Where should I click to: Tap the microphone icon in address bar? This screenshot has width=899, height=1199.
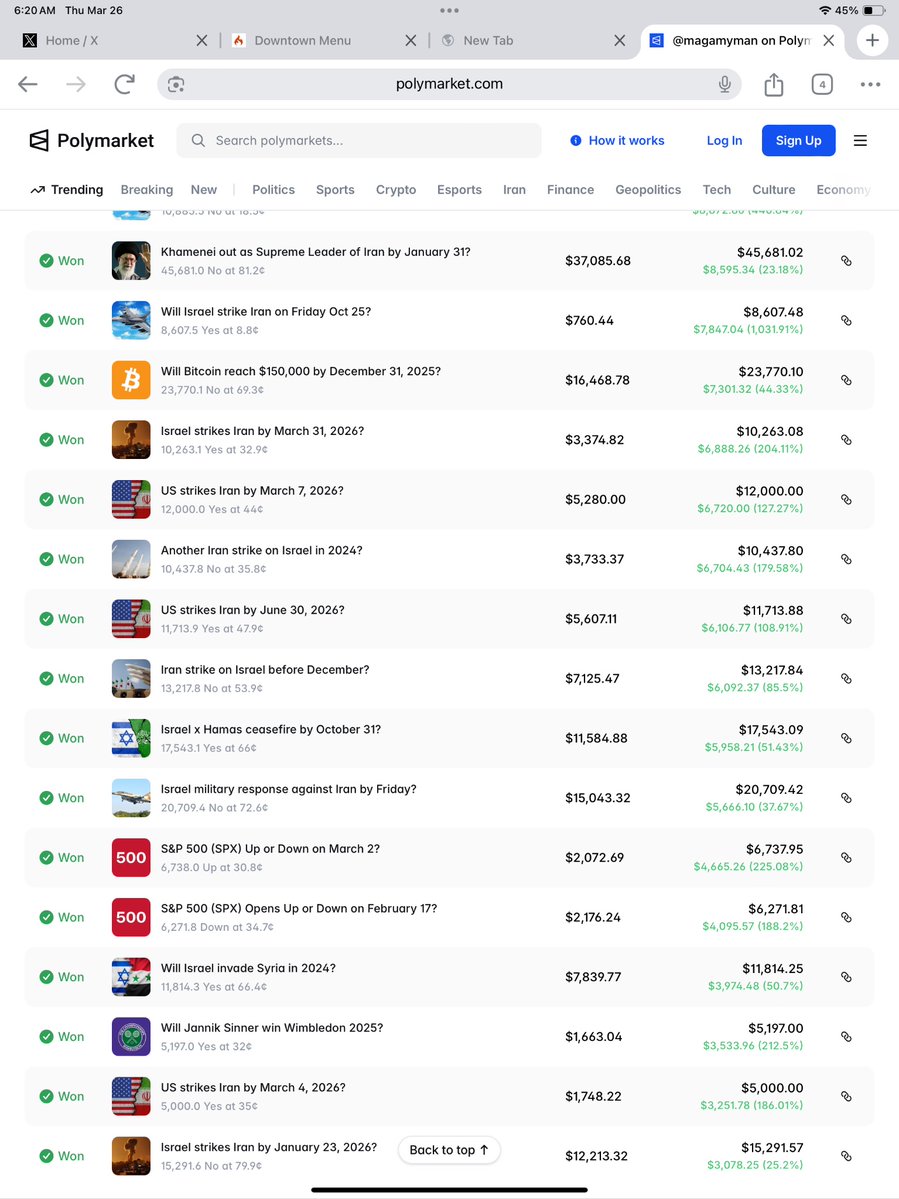pos(724,84)
